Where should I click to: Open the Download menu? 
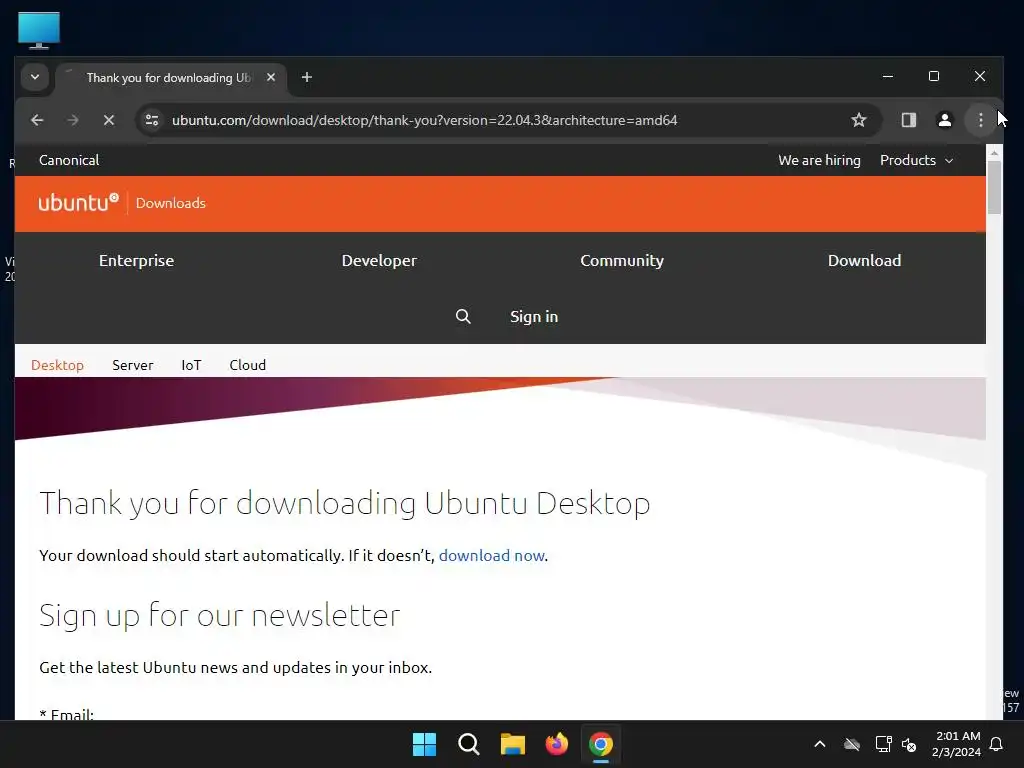(x=864, y=261)
